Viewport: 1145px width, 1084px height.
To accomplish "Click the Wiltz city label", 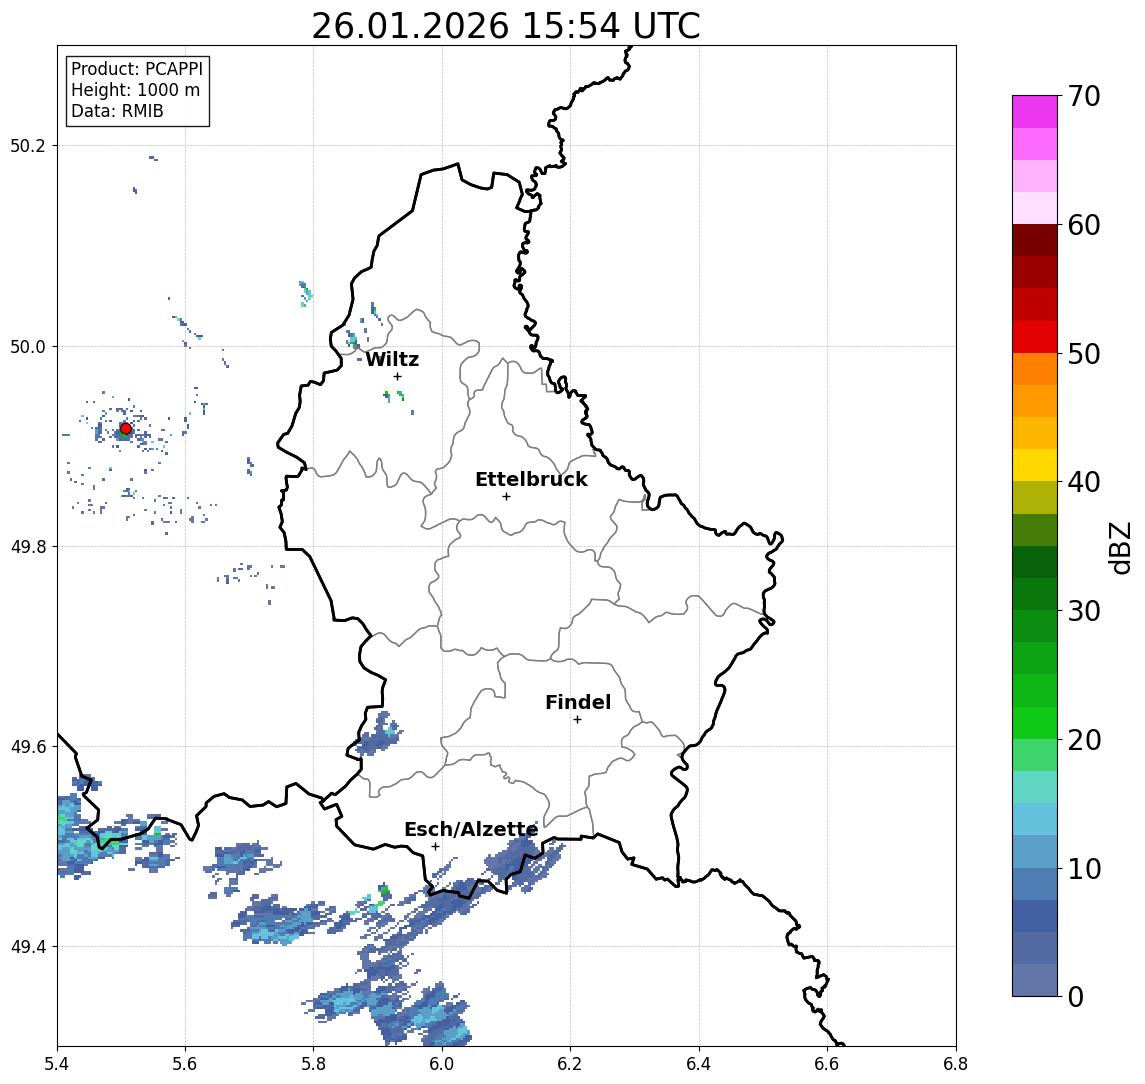I will tap(392, 359).
